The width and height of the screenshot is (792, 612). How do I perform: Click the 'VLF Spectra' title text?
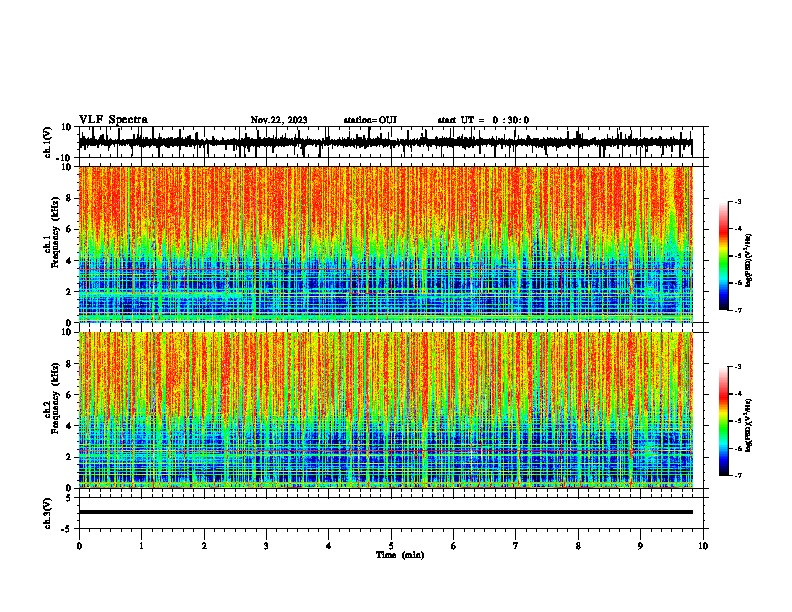[113, 120]
